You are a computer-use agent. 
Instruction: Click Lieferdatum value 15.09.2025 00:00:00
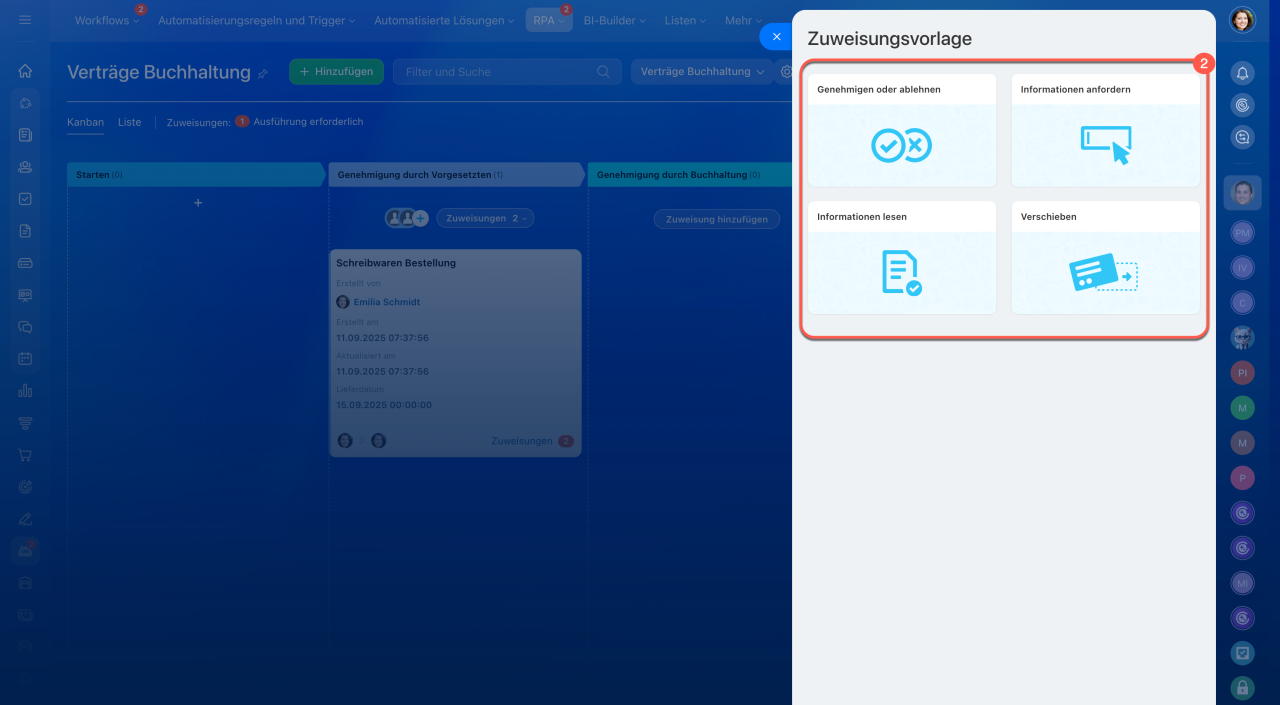(x=384, y=405)
